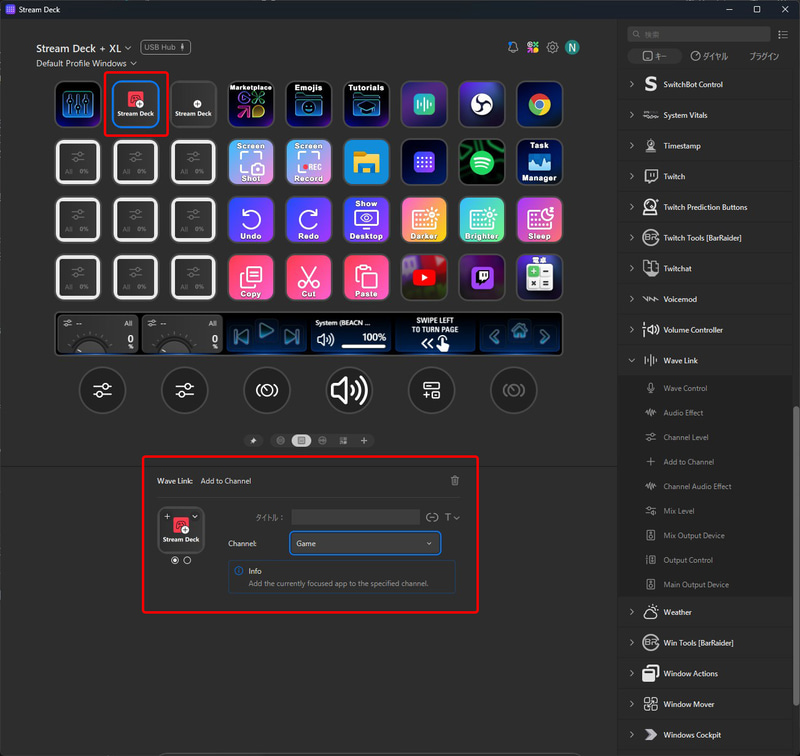Screen dimensions: 800x756
Task: Select the Emojis key in the grid
Action: 308,103
